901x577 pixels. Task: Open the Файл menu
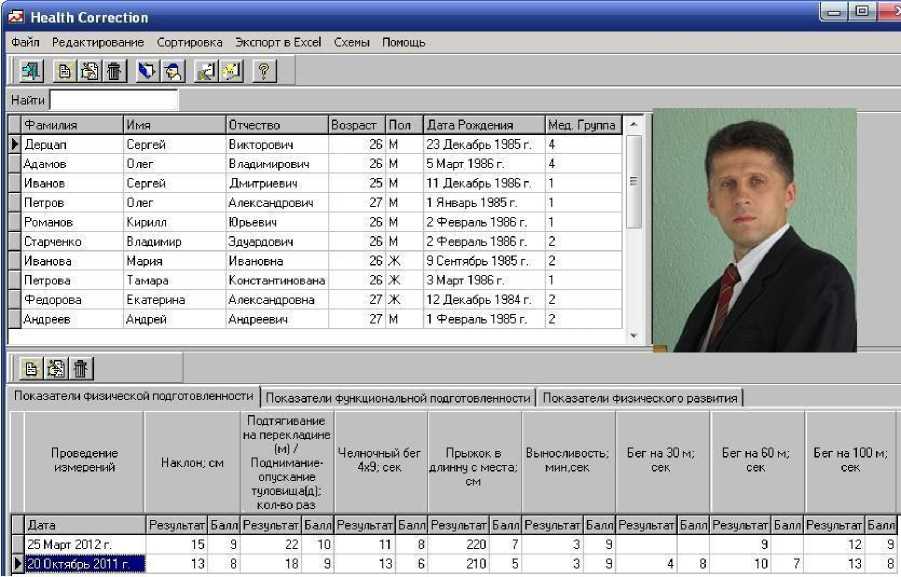(x=25, y=42)
